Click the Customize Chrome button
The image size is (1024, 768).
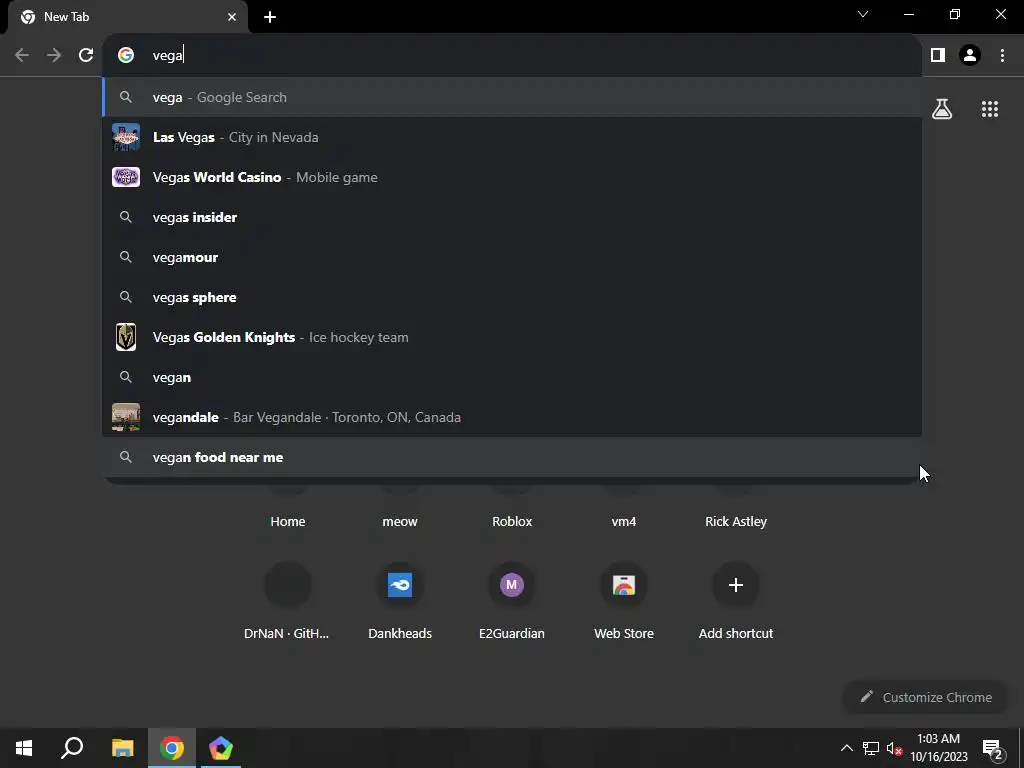click(x=926, y=697)
